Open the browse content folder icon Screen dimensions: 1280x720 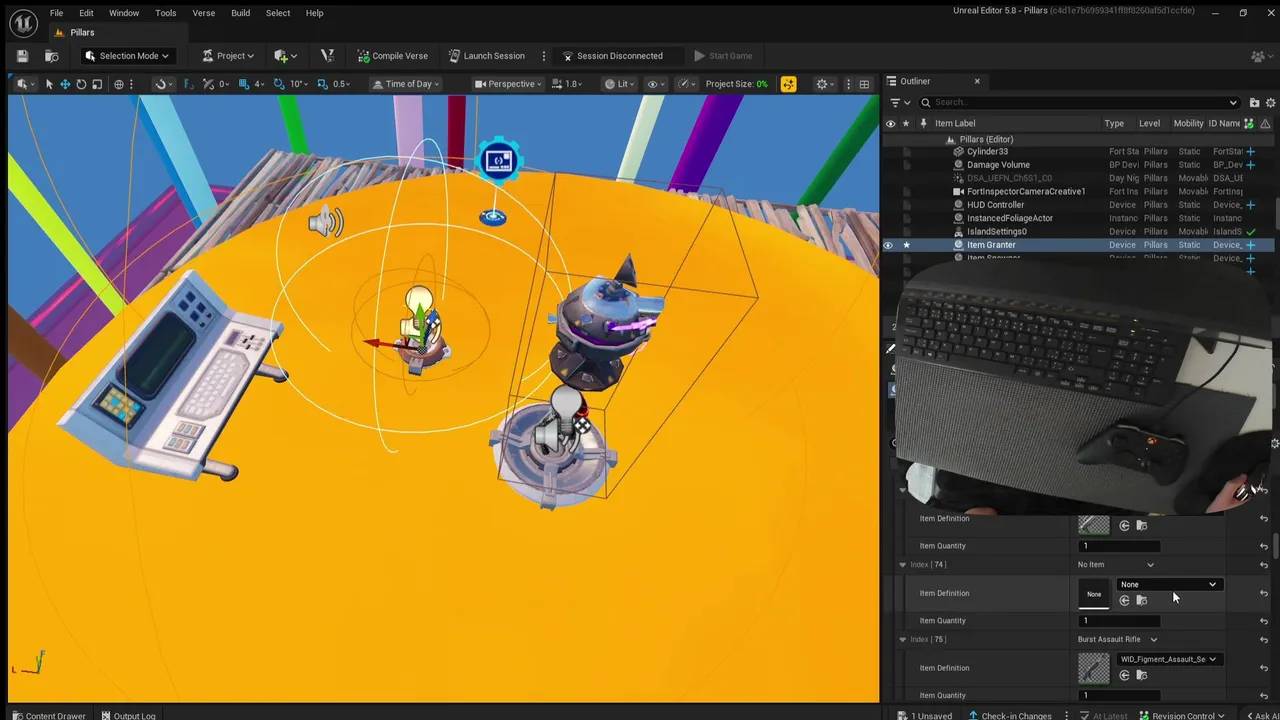(x=51, y=56)
